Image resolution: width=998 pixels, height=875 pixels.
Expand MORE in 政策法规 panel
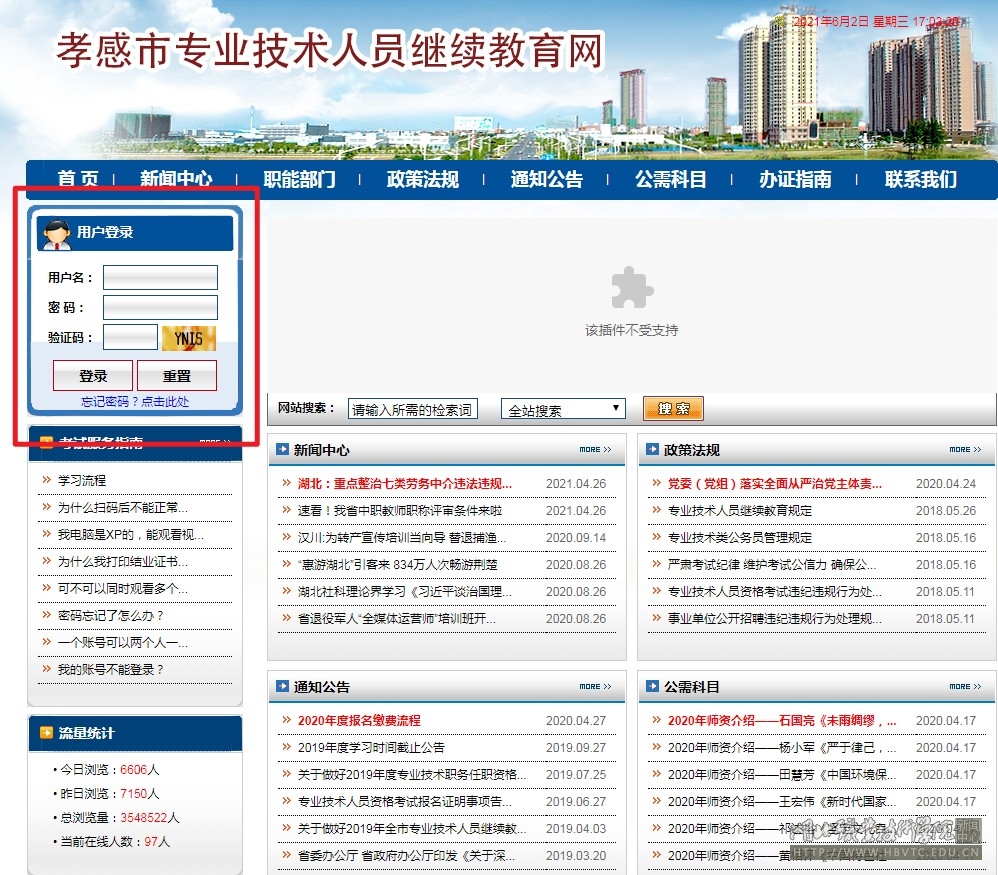(965, 450)
